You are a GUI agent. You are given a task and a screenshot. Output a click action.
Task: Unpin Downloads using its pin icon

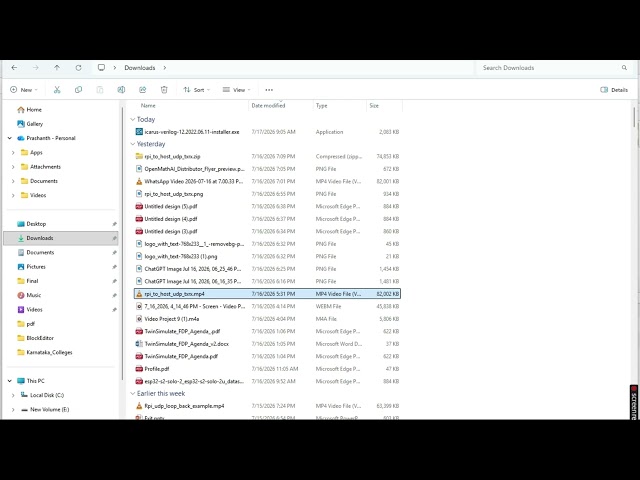tap(114, 238)
